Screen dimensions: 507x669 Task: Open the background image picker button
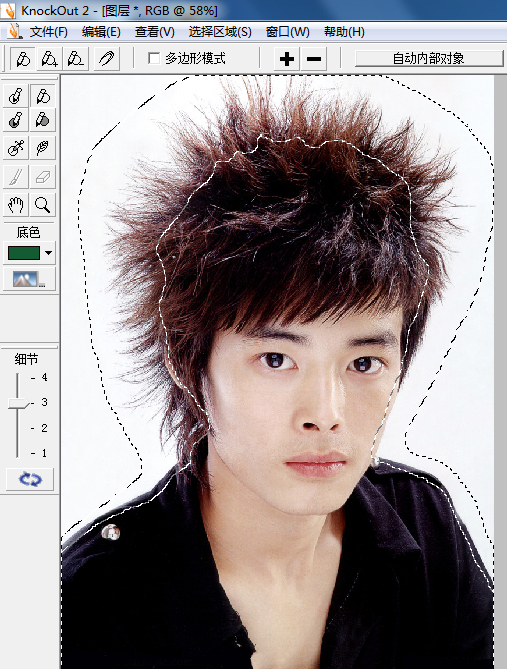click(29, 279)
